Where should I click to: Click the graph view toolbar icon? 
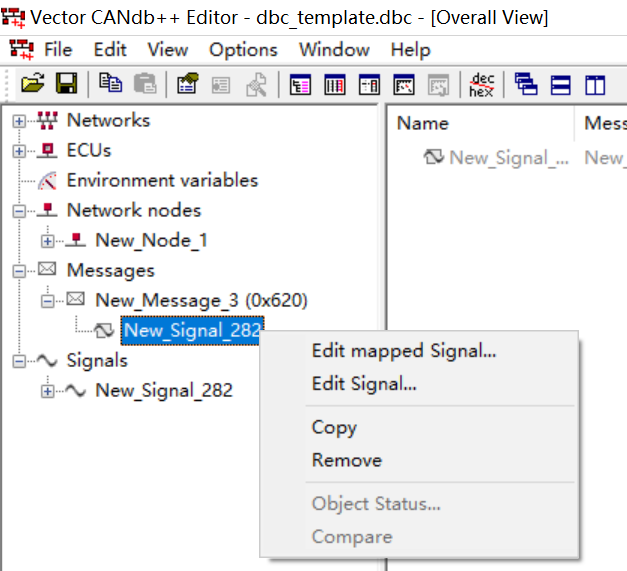404,85
